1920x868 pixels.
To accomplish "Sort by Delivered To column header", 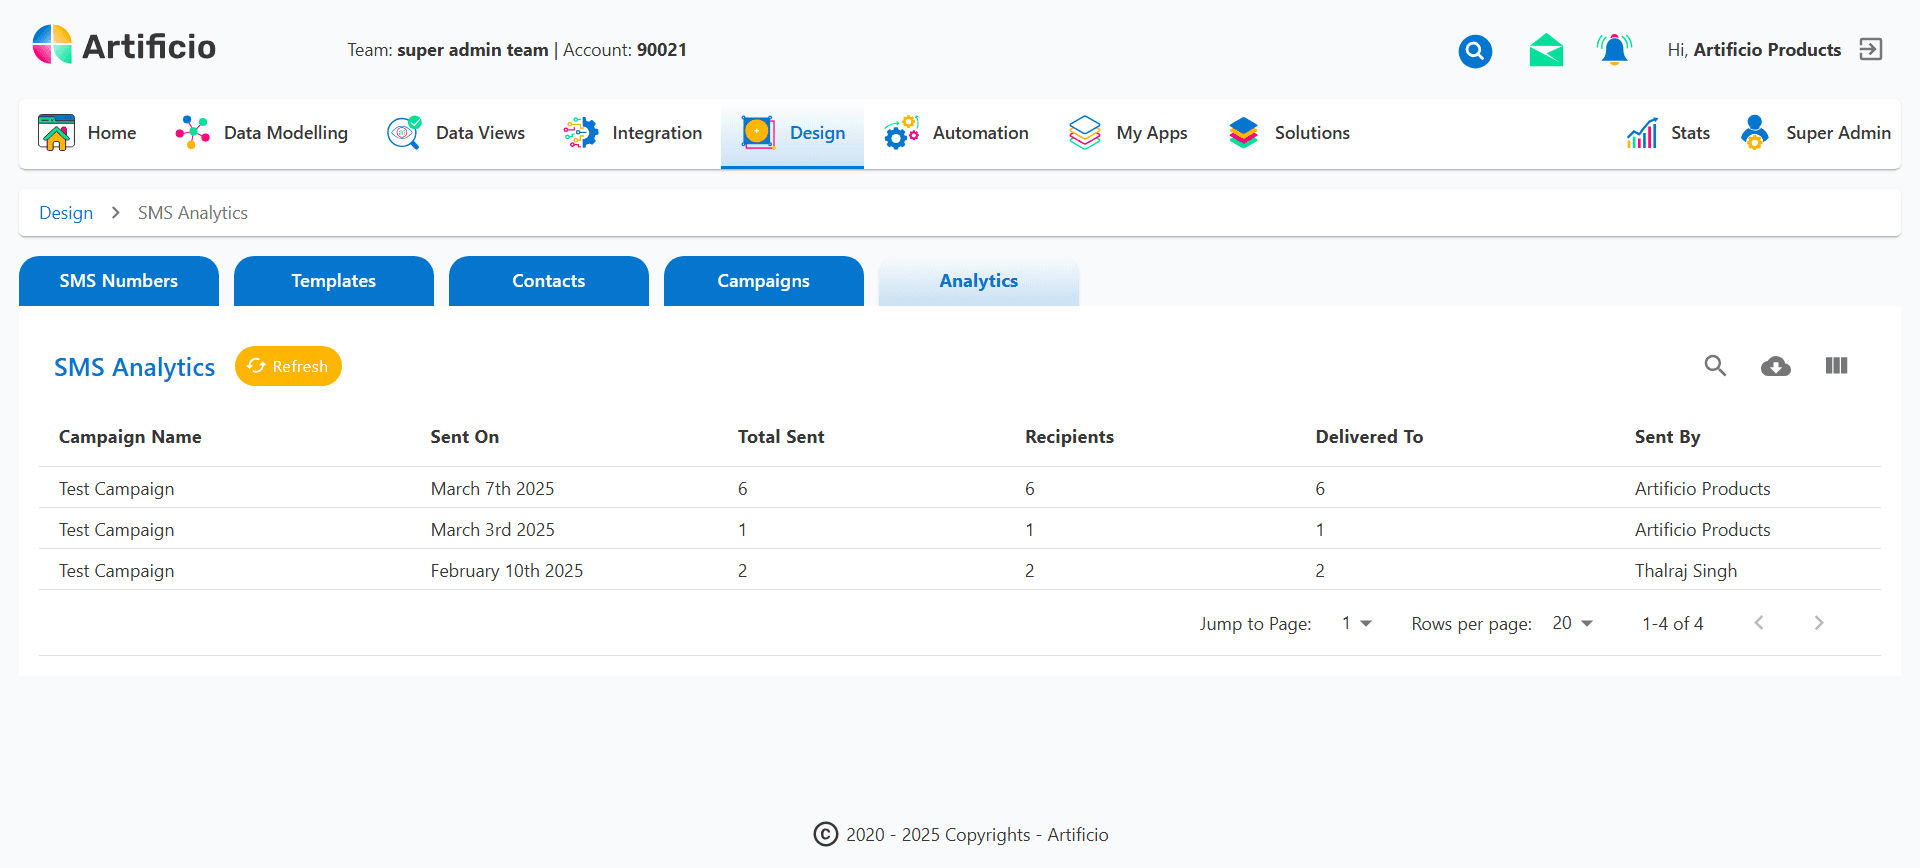I will coord(1369,437).
